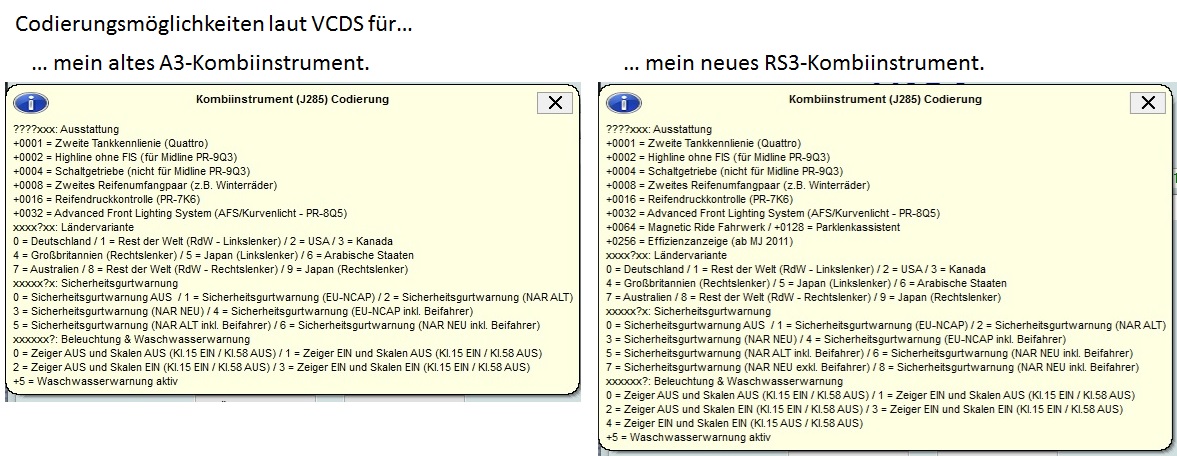Click the RS3 dialog title 'Kombiinstrument (J285) Codierung'

[886, 99]
